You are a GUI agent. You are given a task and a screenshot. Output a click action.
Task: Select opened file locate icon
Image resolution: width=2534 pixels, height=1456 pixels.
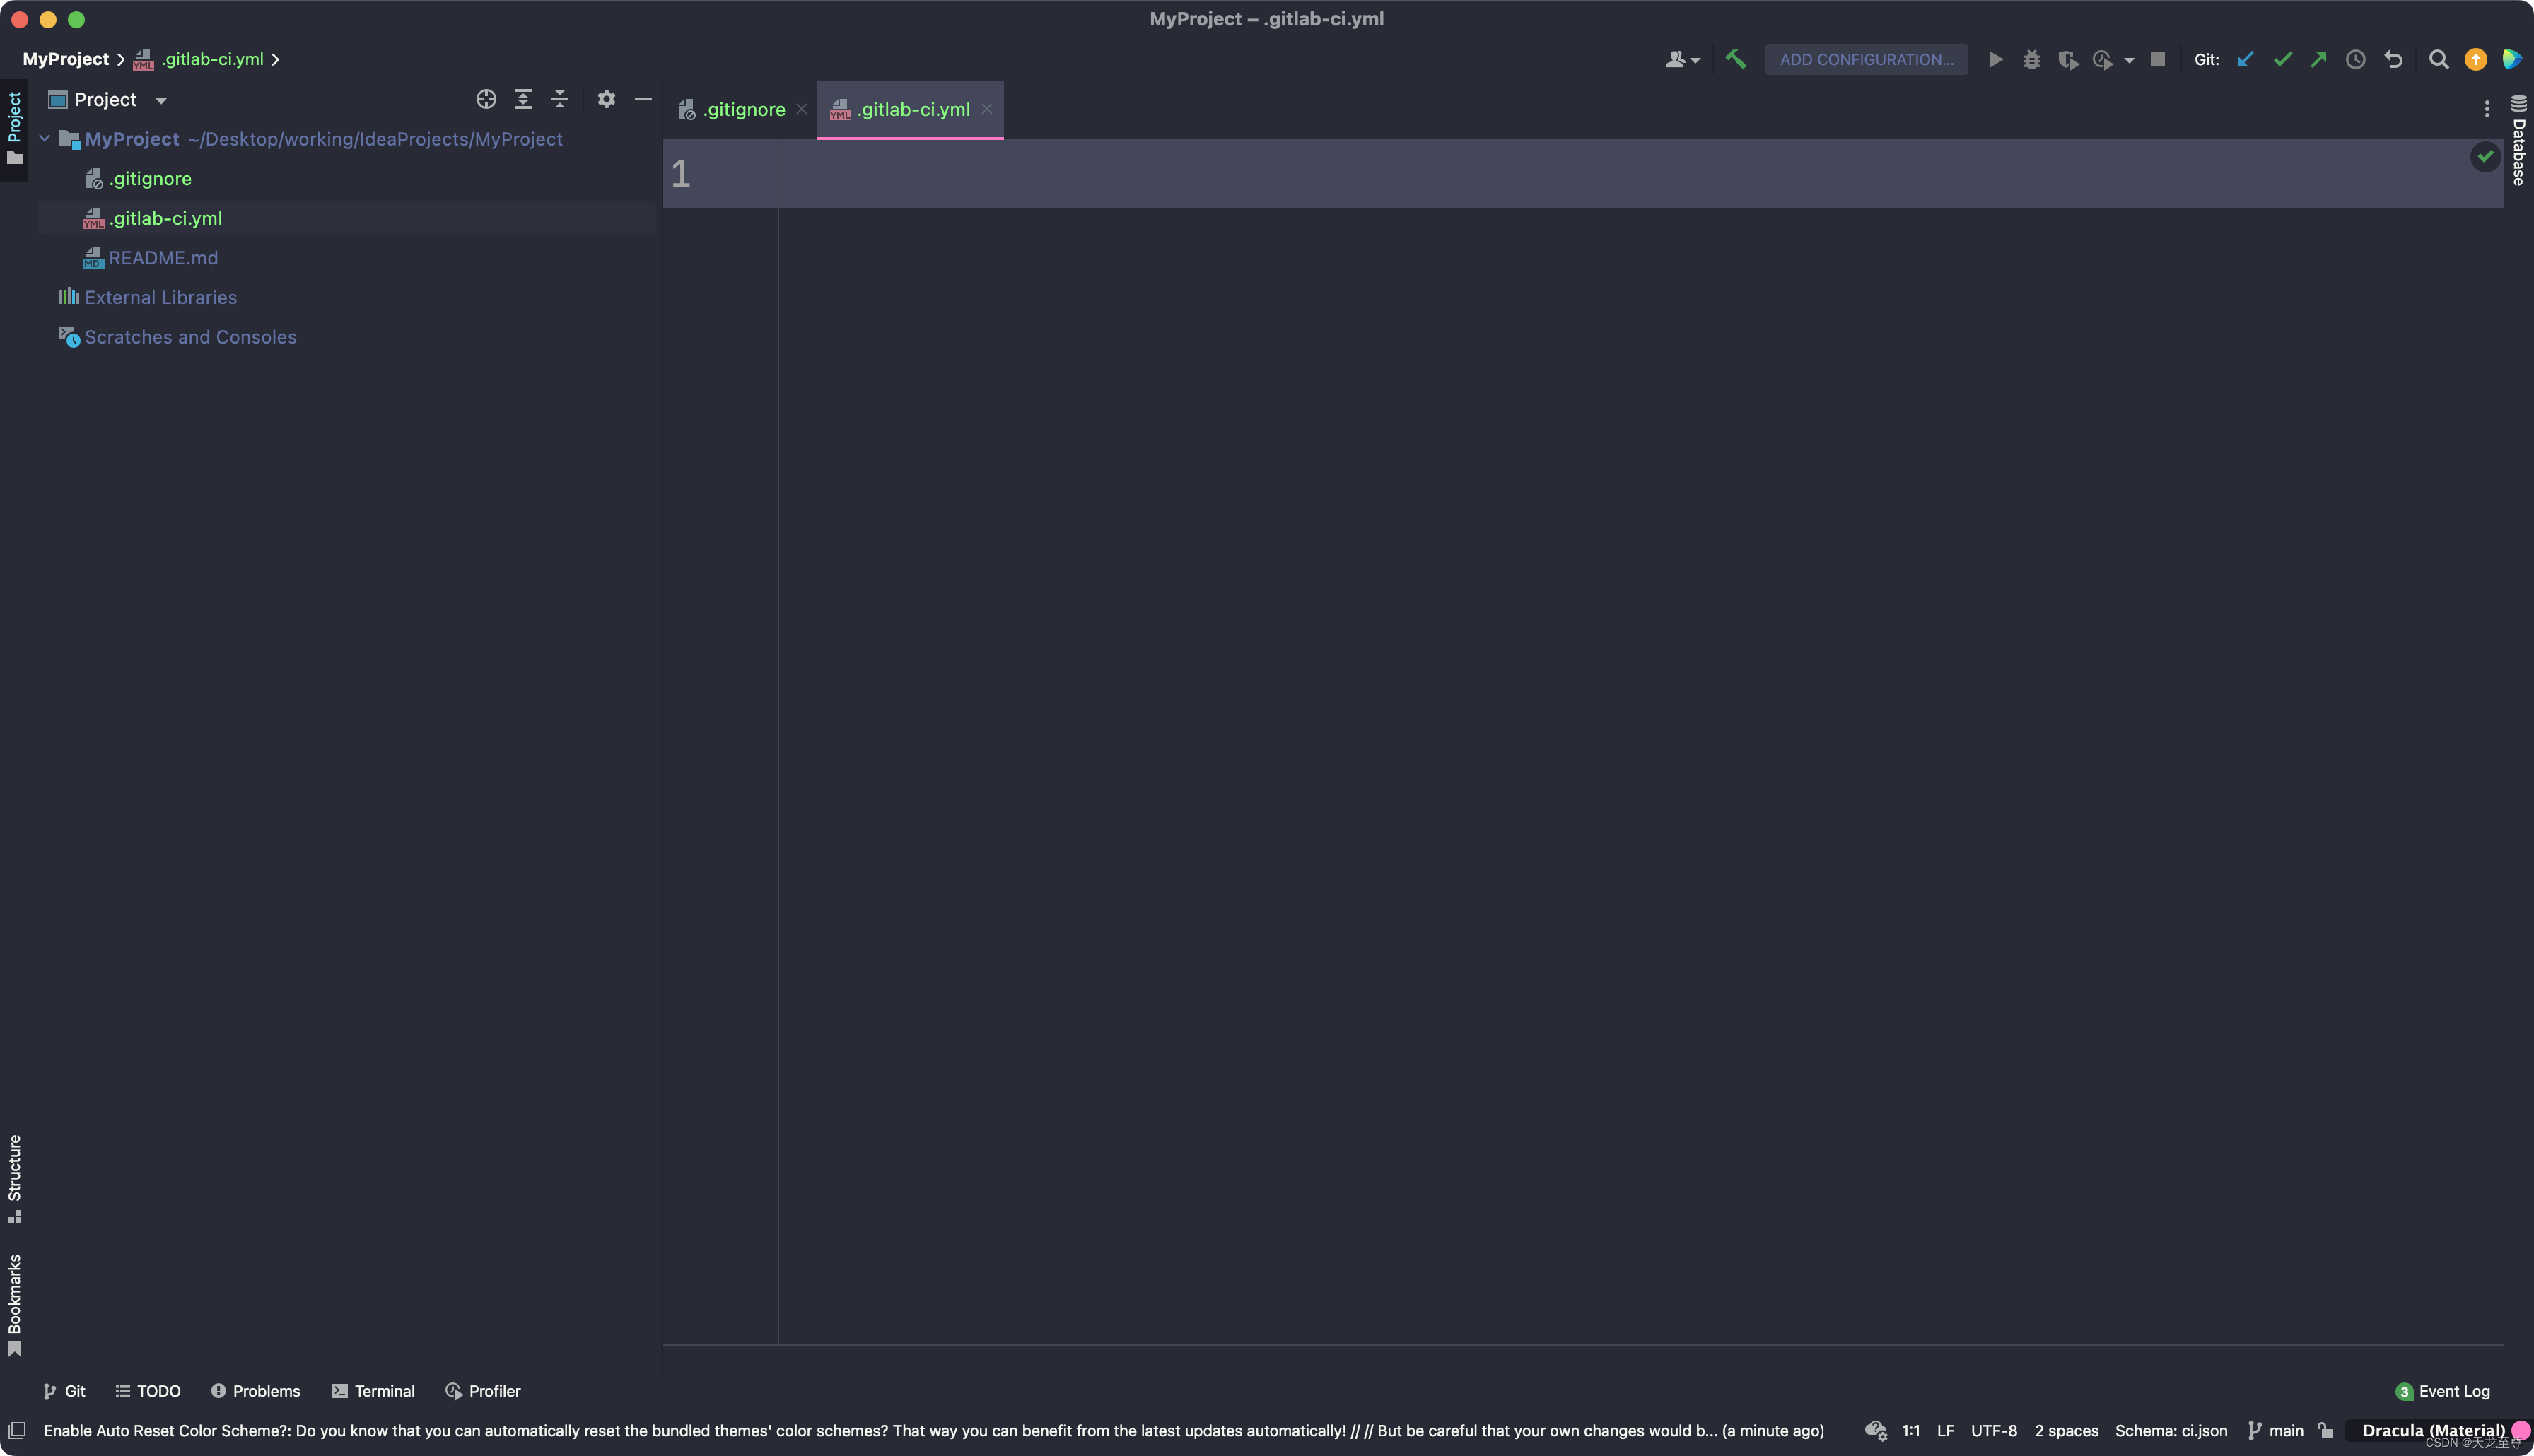coord(486,99)
